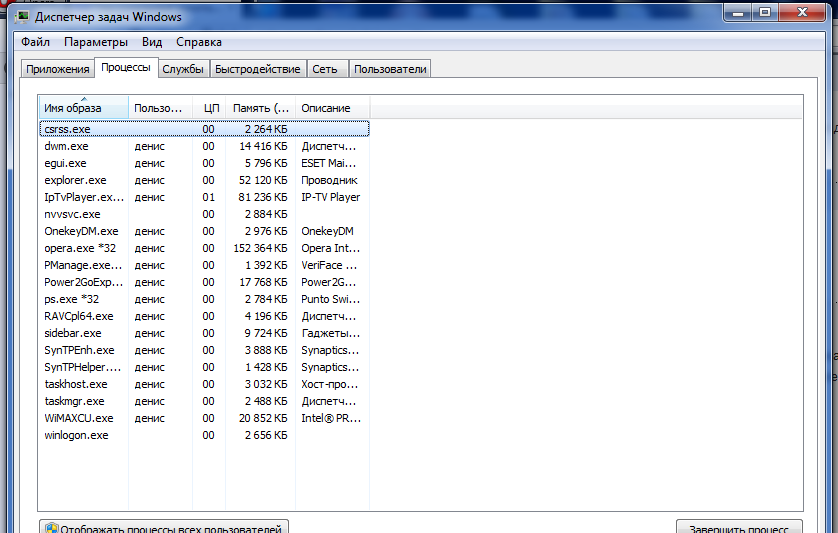Sort processes by Имя образа column header
This screenshot has width=838, height=533.
click(x=84, y=108)
